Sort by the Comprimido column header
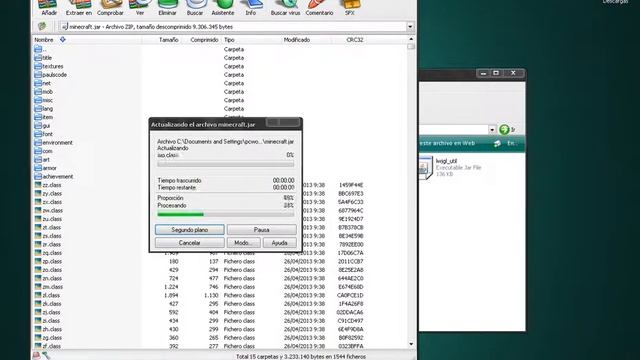Image resolution: width=640 pixels, height=360 pixels. pos(204,40)
